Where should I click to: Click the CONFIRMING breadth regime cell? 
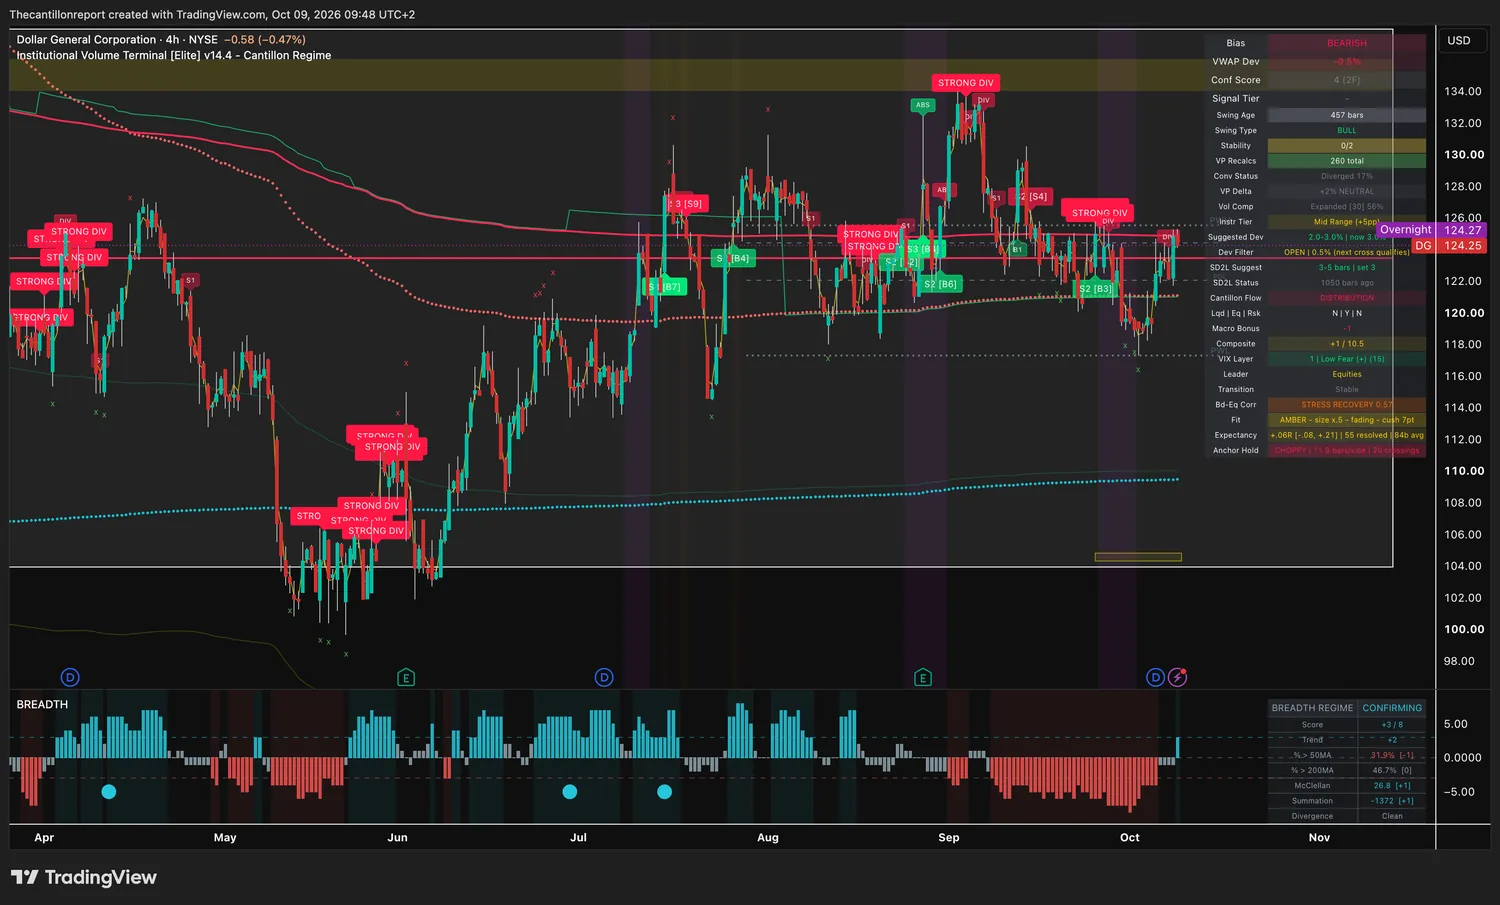tap(1392, 708)
